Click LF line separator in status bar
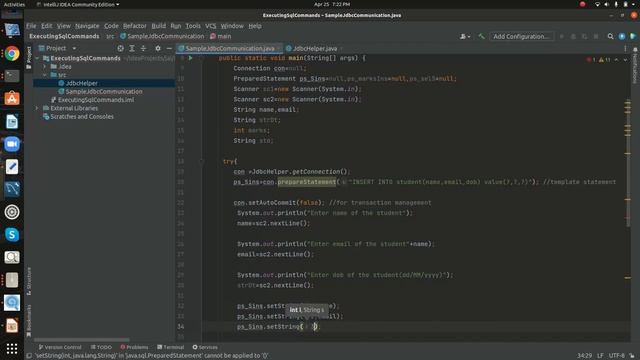 pyautogui.click(x=600, y=356)
